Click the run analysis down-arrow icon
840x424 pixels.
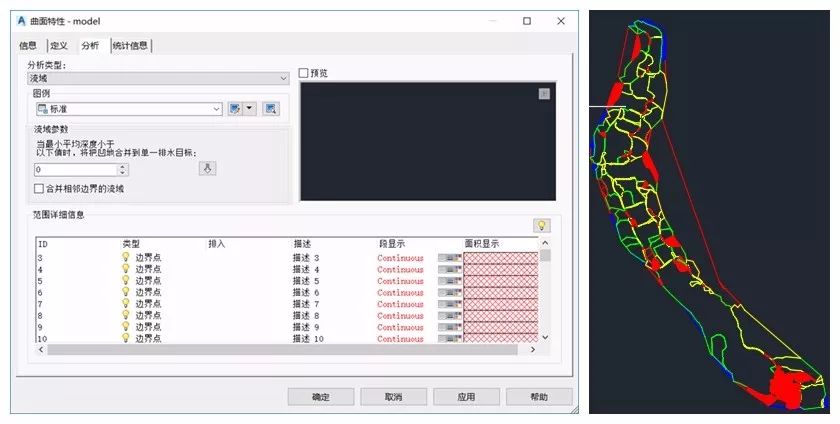pos(208,169)
